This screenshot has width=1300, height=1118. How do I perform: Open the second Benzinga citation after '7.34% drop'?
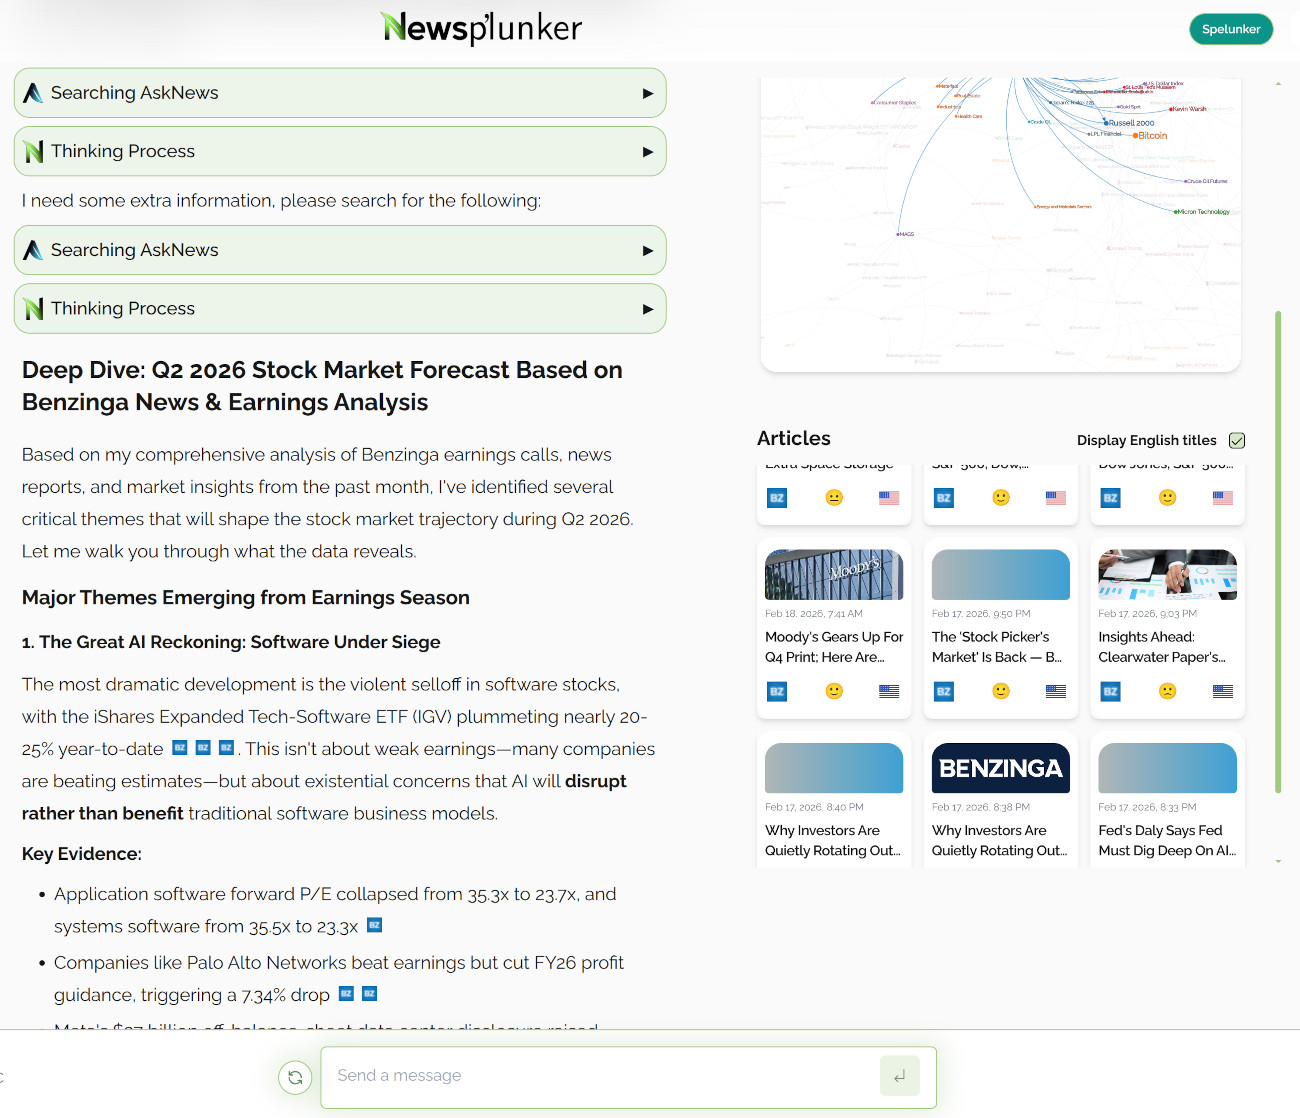[x=369, y=993]
